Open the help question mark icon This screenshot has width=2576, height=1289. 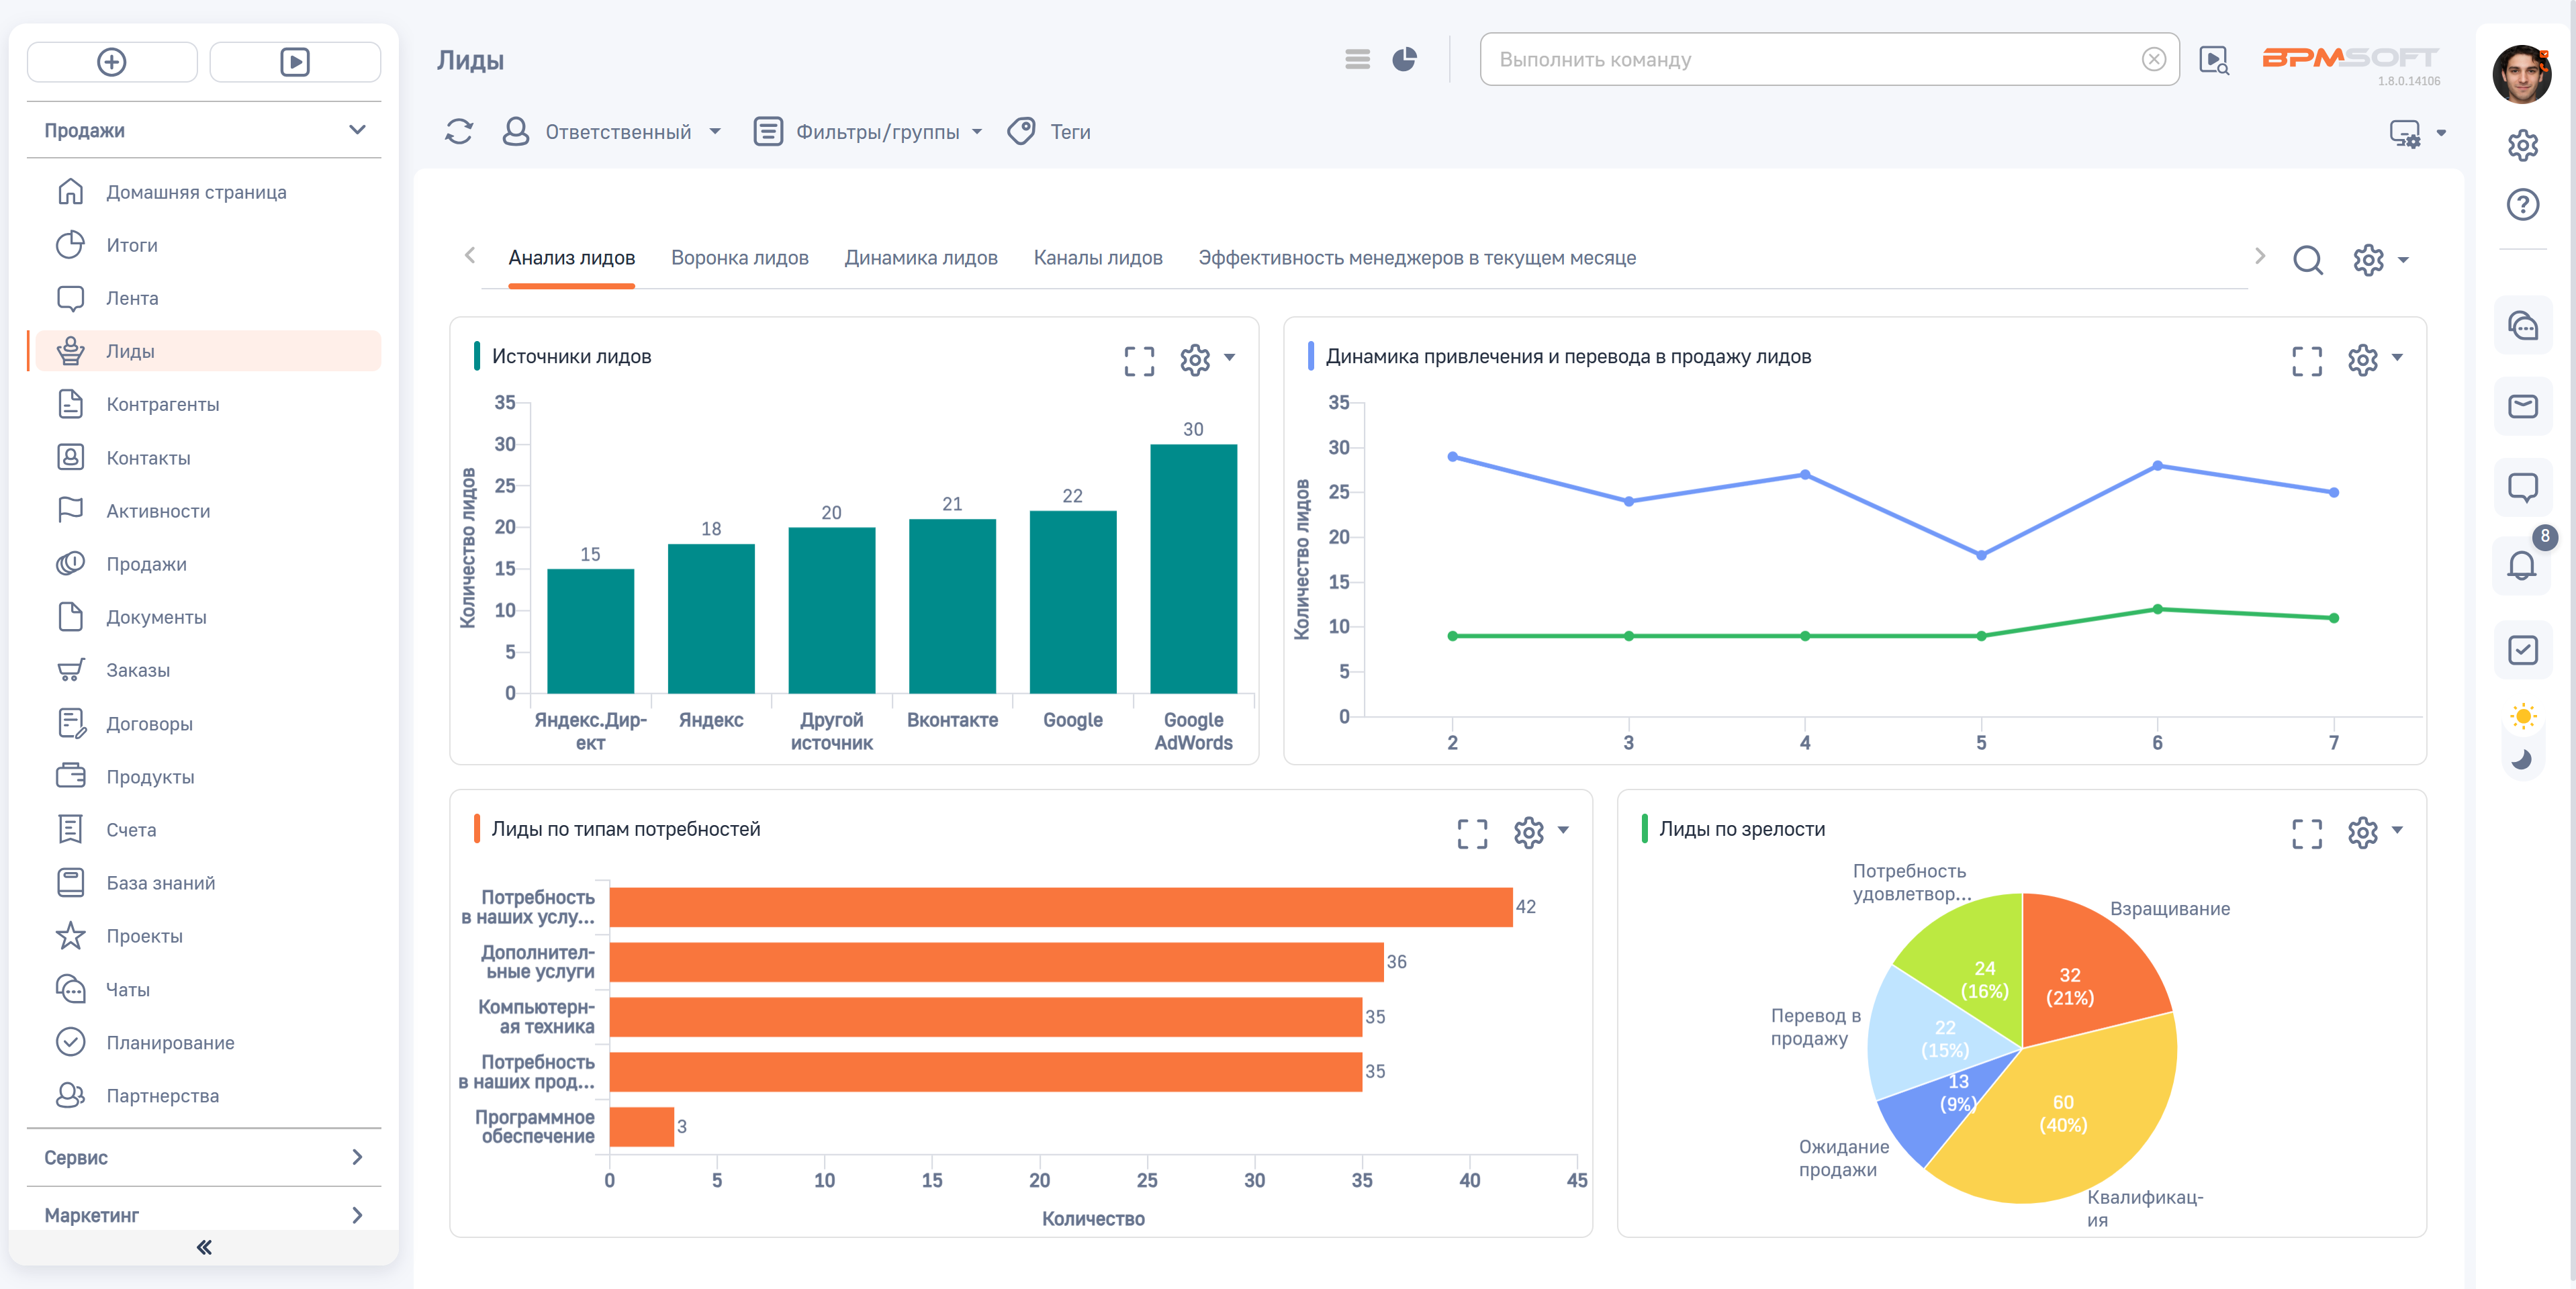[2521, 205]
